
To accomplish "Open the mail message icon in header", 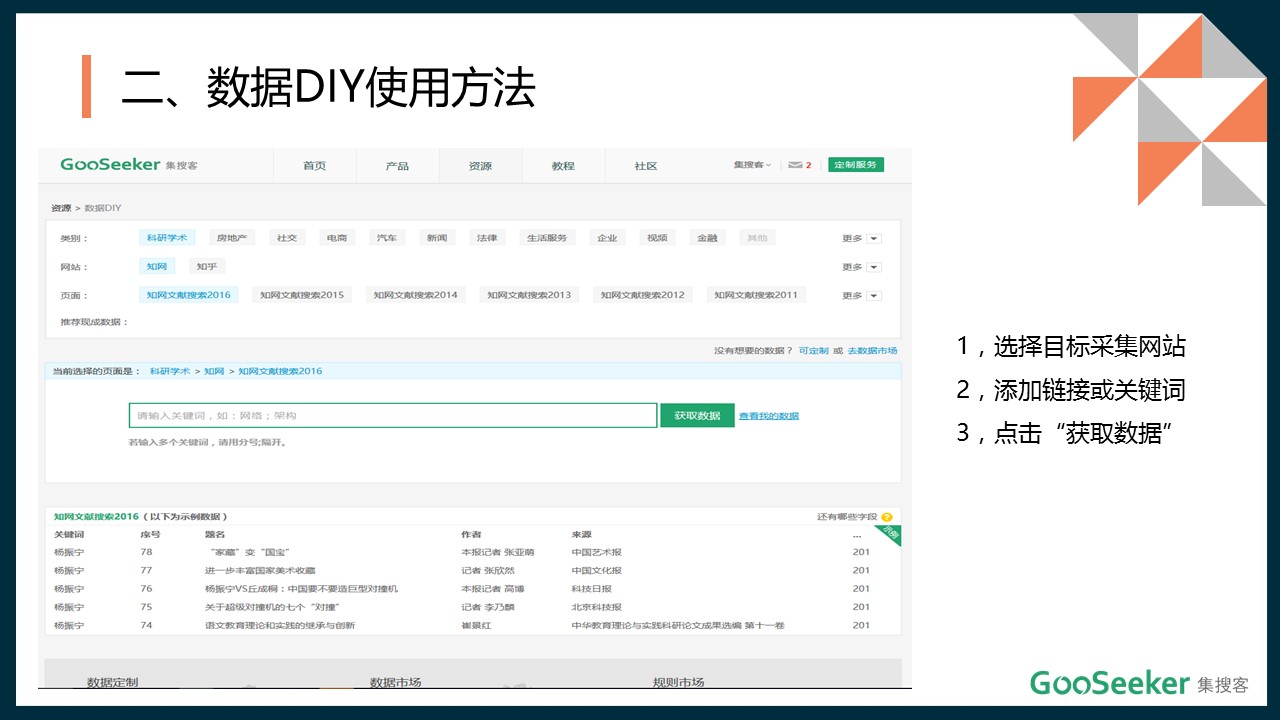I will (x=795, y=165).
